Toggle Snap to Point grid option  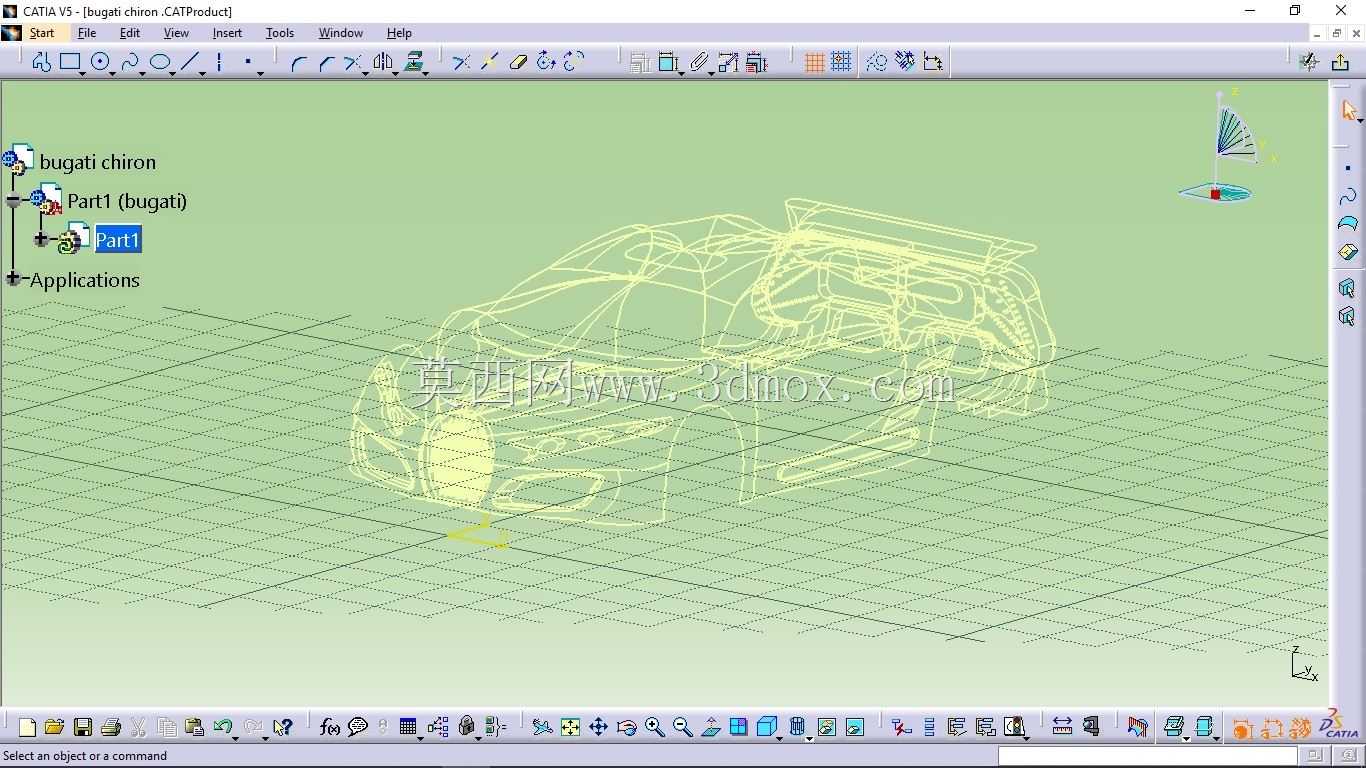coord(841,62)
